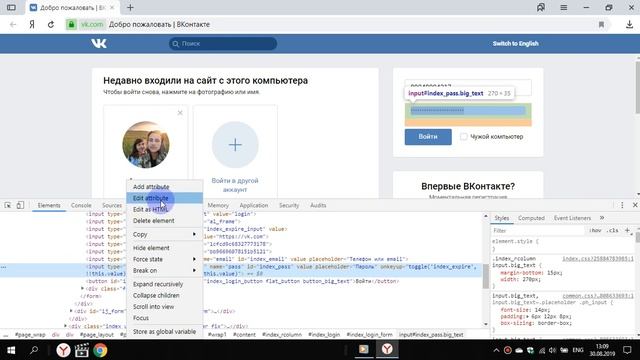Click the plus circle to add account
The height and width of the screenshot is (360, 640).
point(235,144)
